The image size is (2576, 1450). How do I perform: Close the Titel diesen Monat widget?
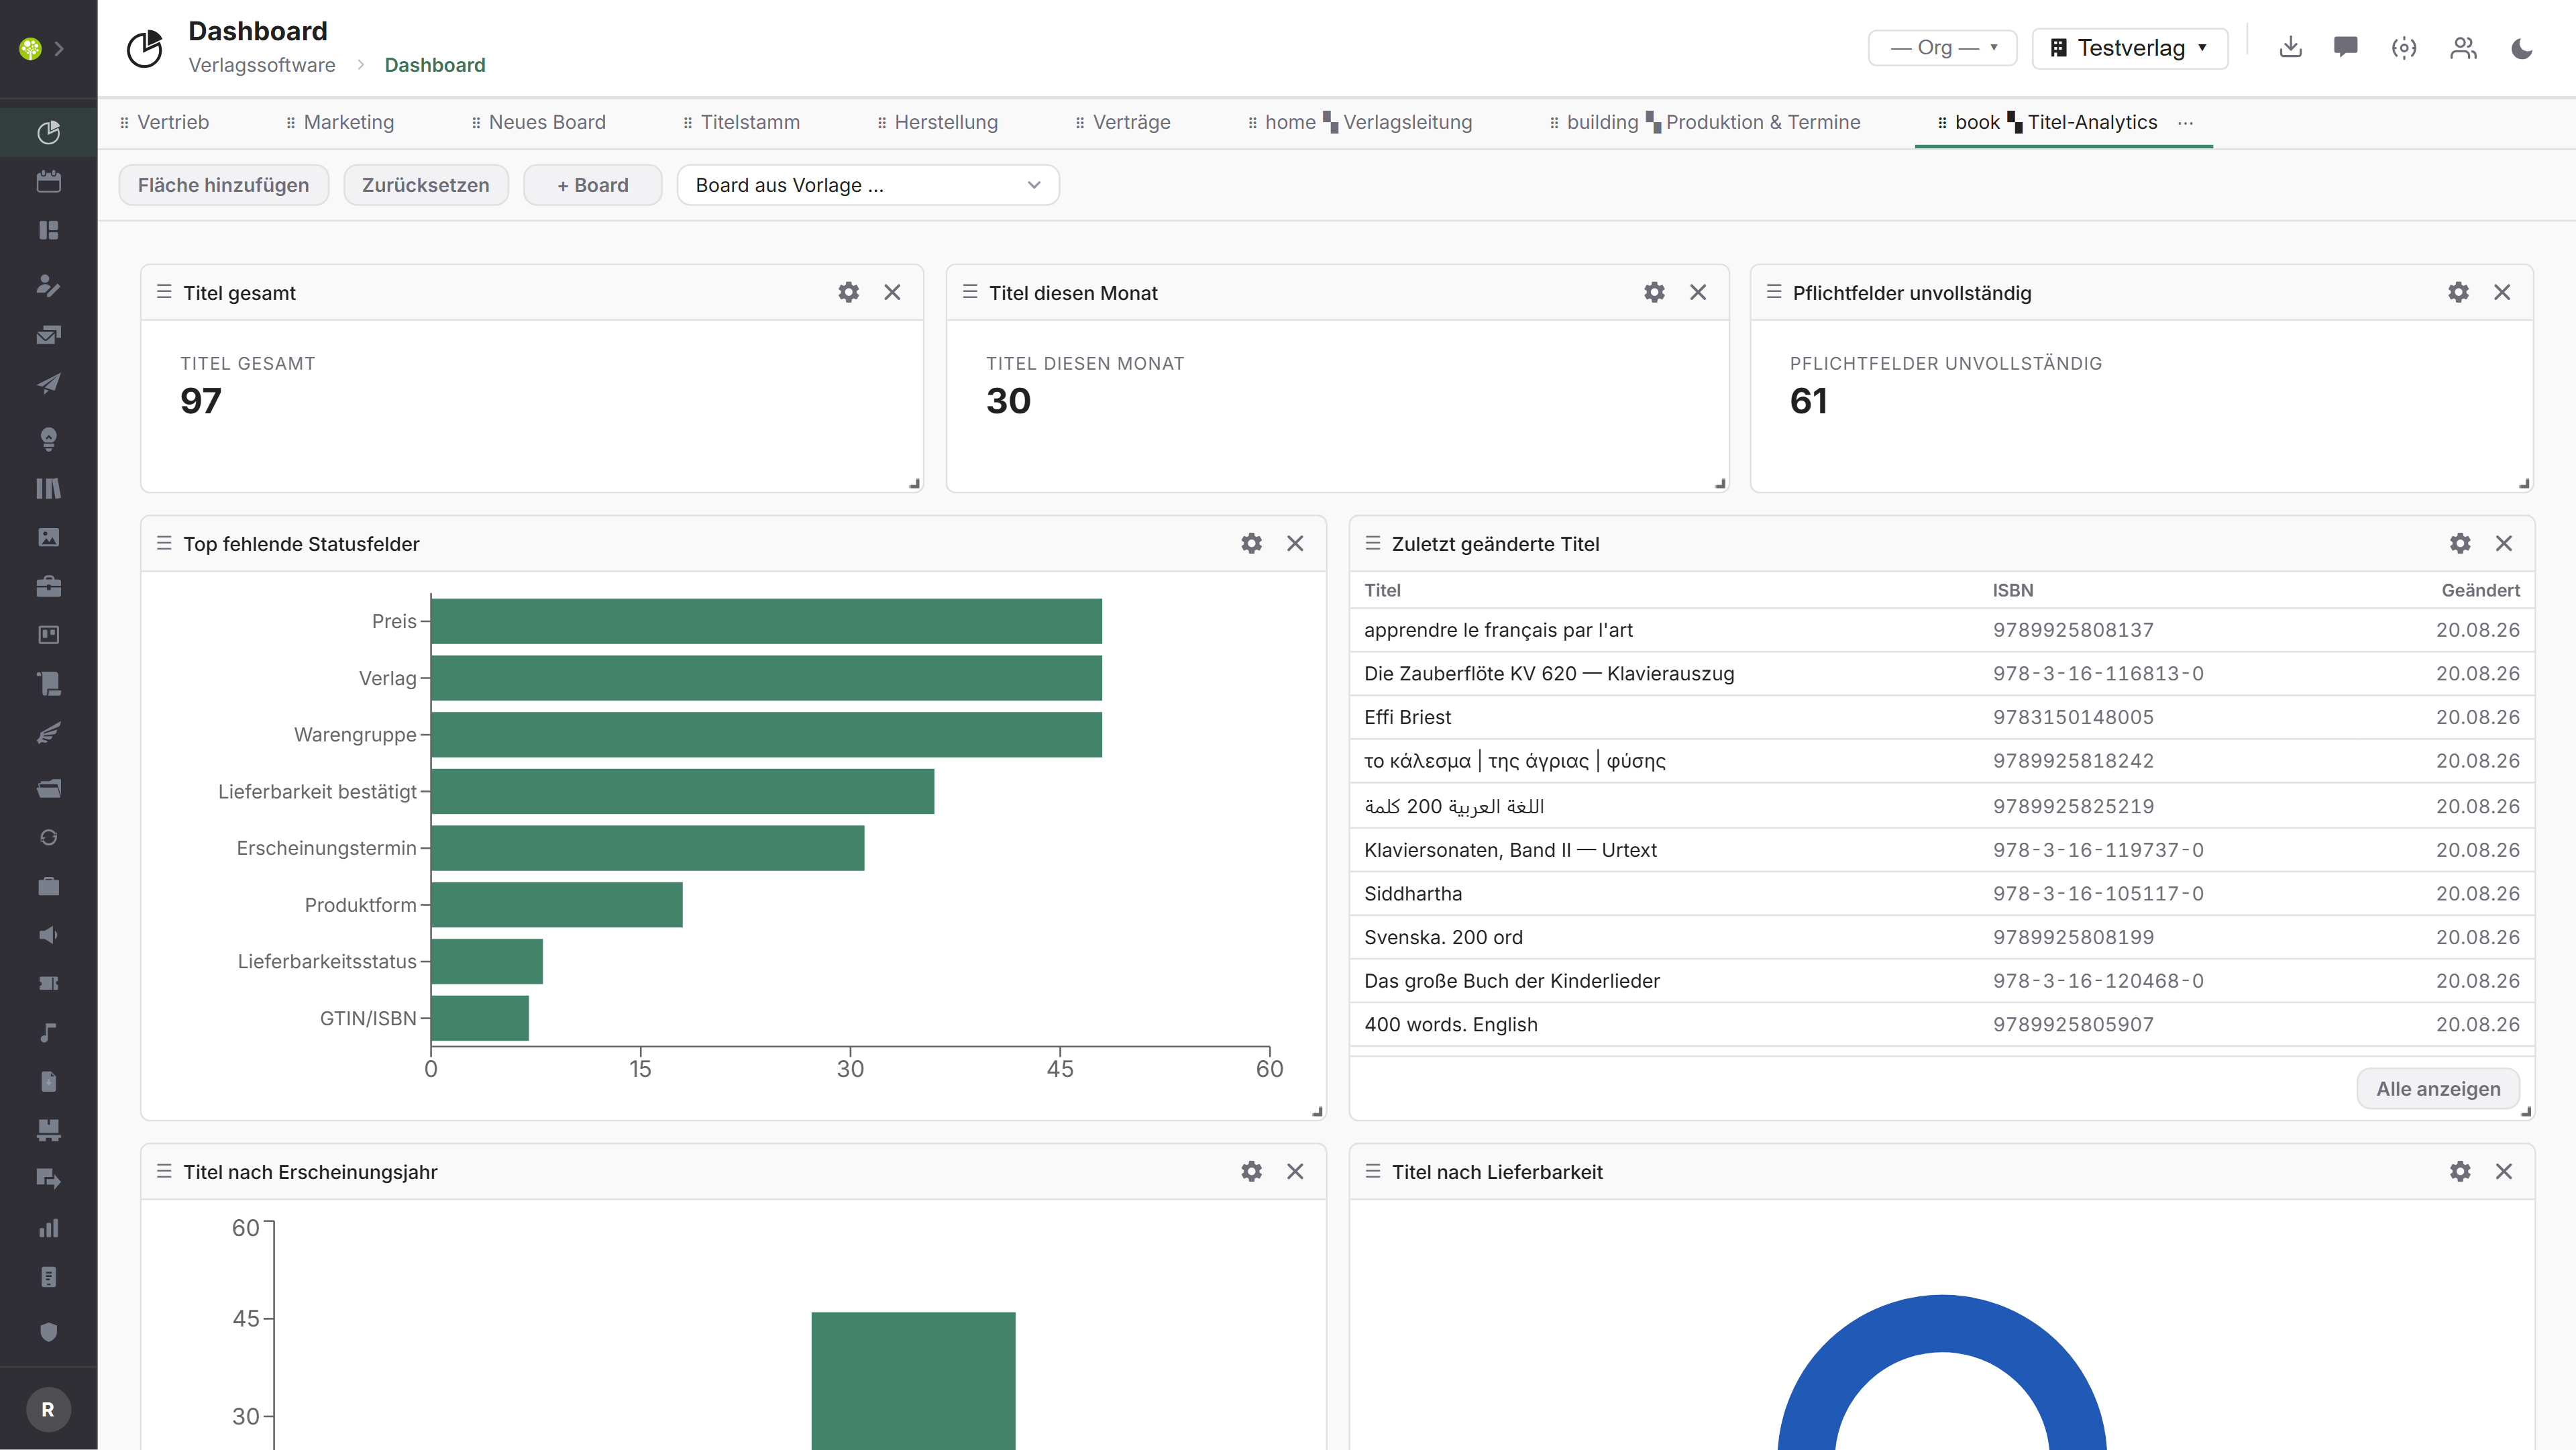1698,292
